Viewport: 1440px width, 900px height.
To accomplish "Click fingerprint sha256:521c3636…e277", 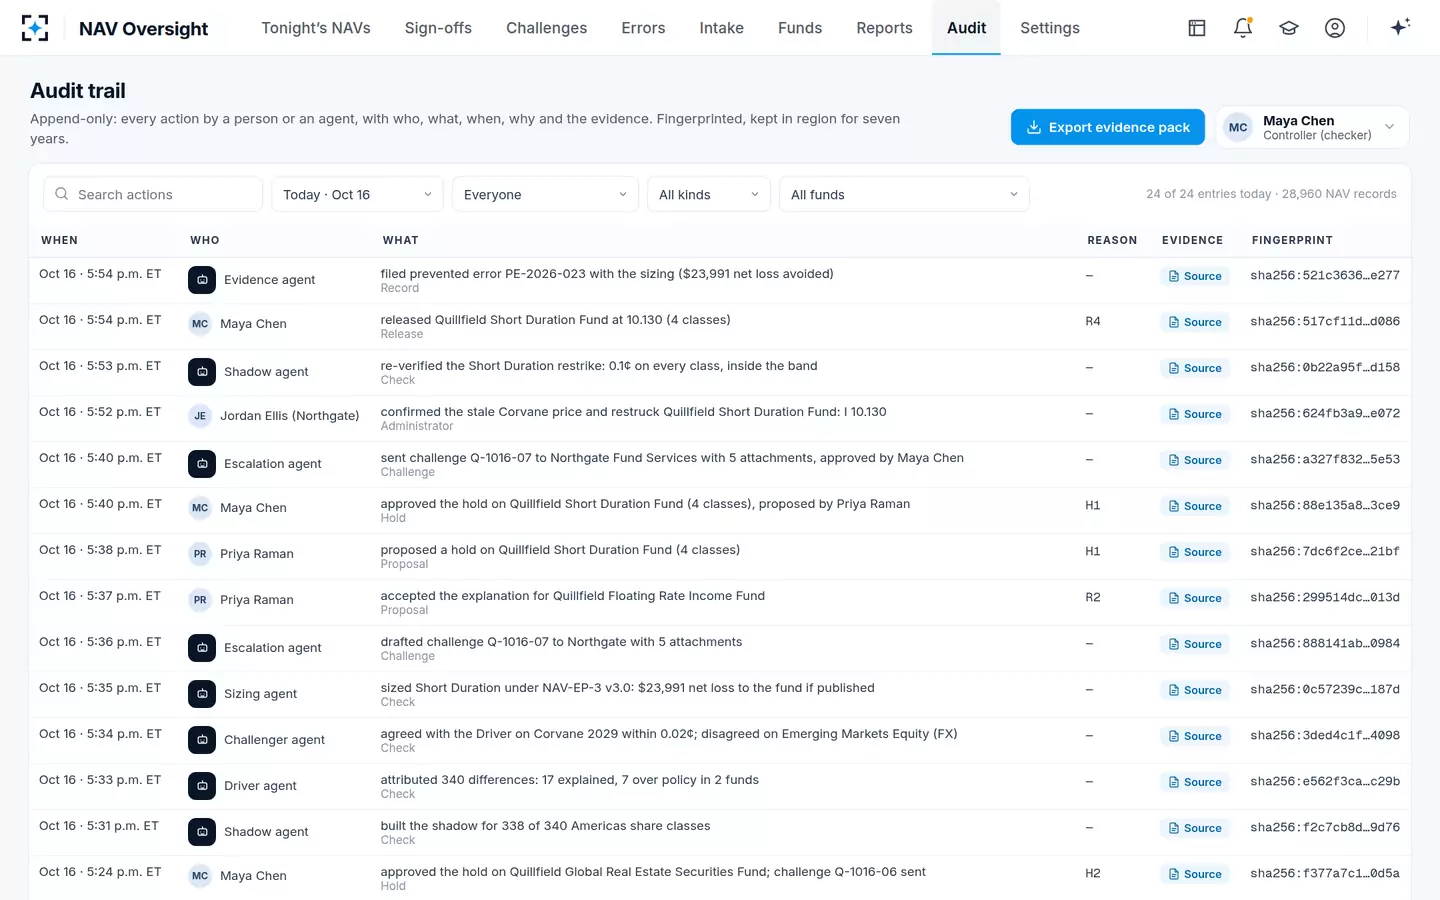I will coord(1325,275).
